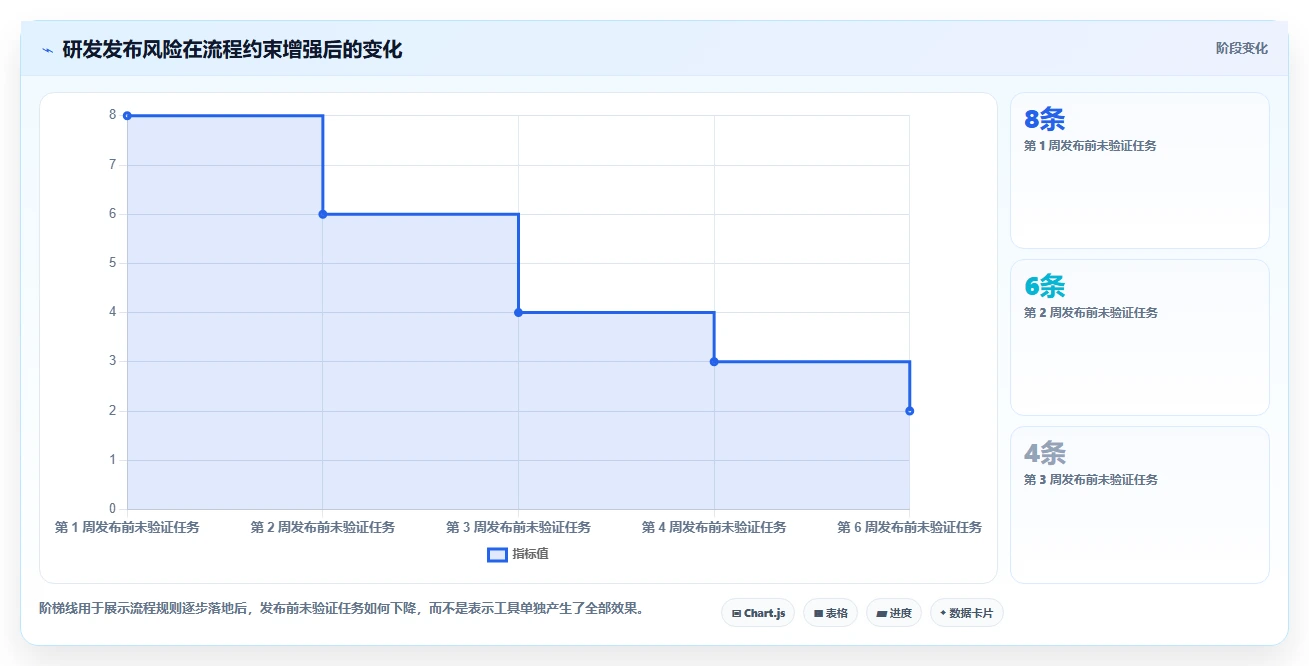Click the y-axis value 0

tap(113, 509)
